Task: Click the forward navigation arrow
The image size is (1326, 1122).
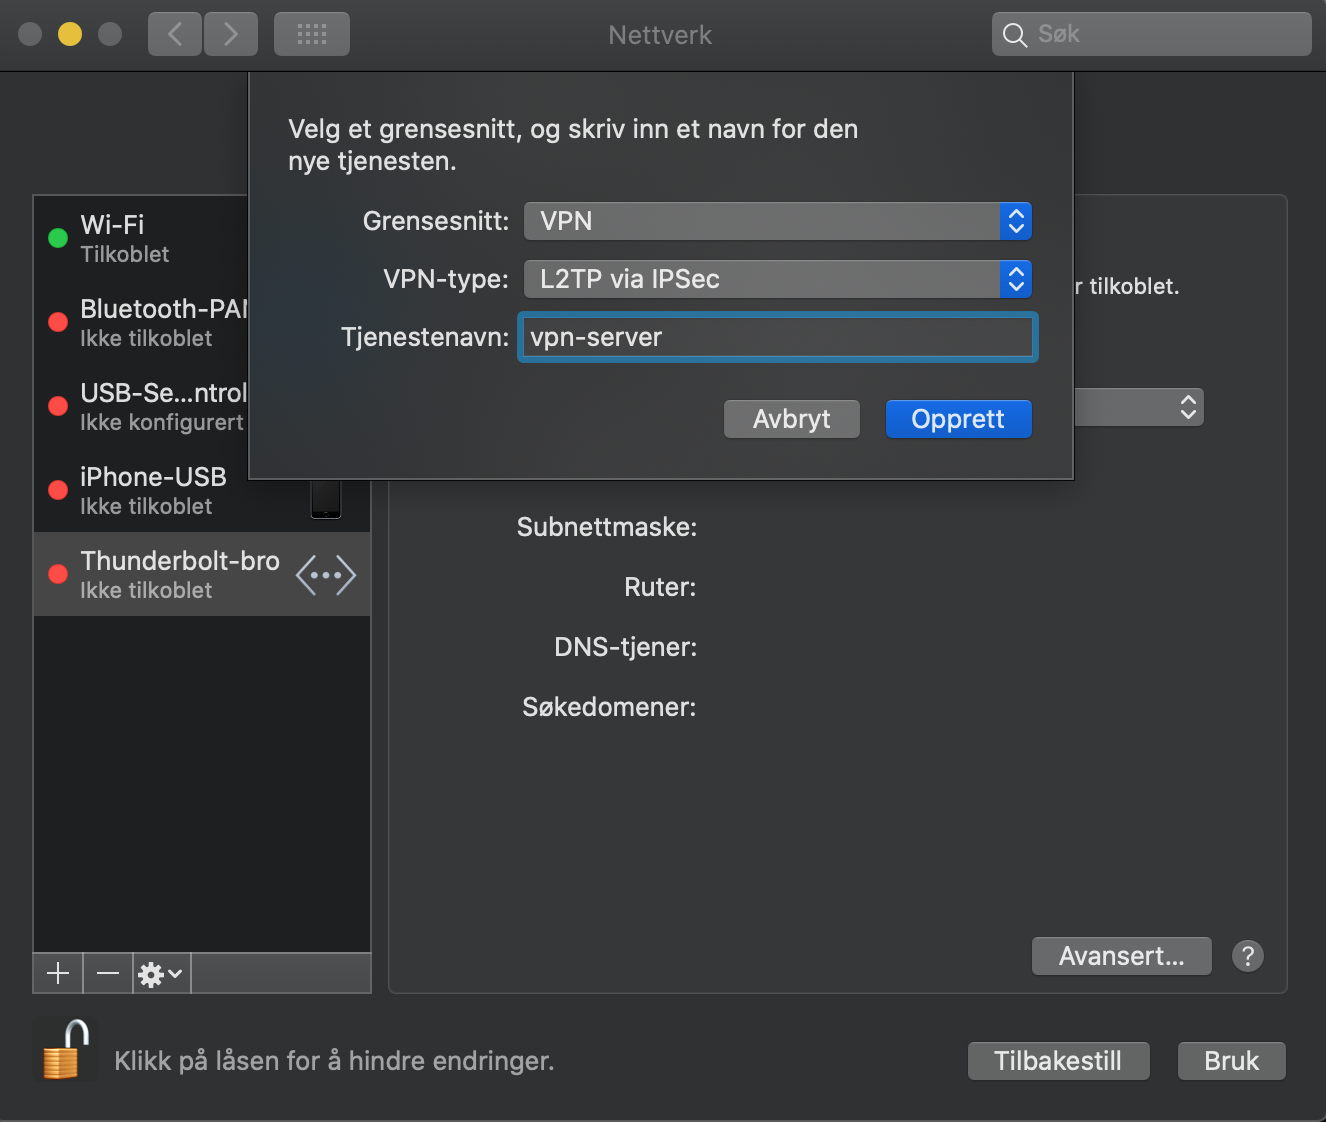Action: coord(230,33)
